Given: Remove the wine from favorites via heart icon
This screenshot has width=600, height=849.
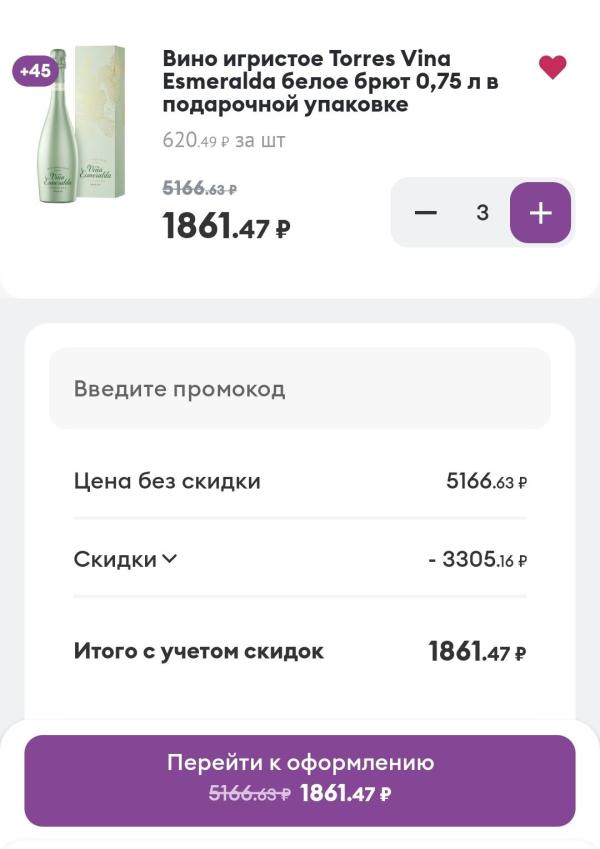Looking at the screenshot, I should point(552,67).
